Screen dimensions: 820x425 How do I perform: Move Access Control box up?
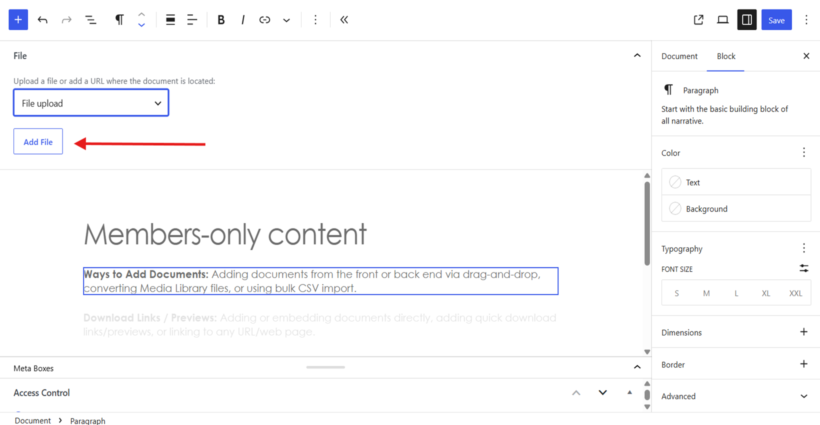pyautogui.click(x=576, y=393)
